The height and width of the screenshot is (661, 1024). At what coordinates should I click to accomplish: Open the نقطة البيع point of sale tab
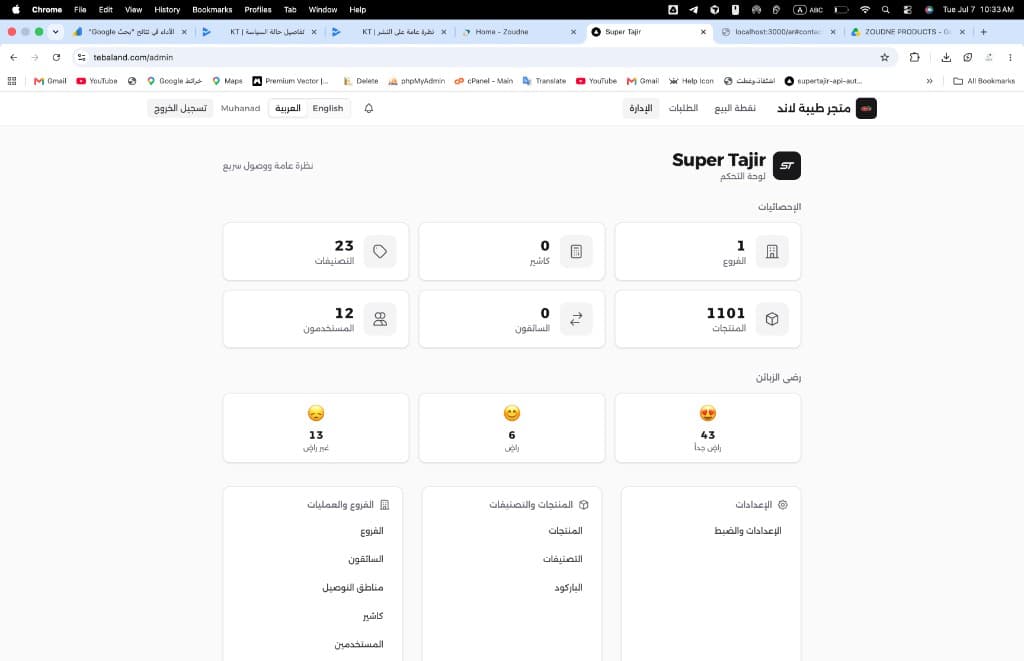point(735,108)
